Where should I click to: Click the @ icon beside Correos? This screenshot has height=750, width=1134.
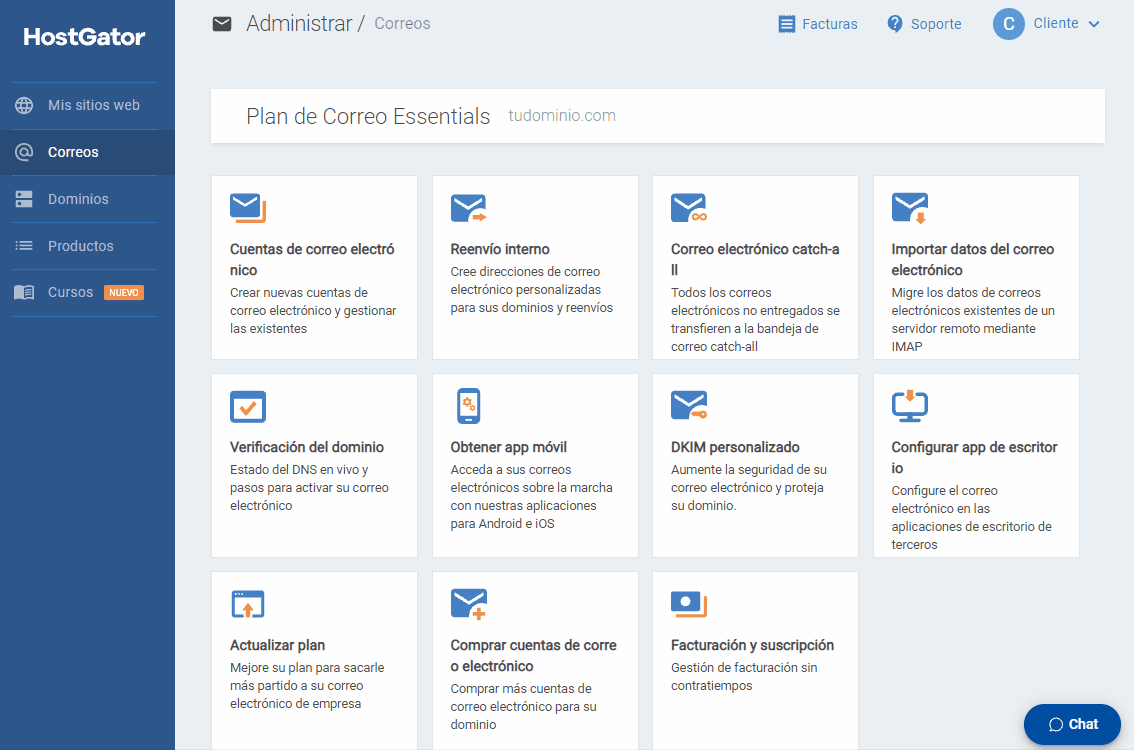pyautogui.click(x=24, y=152)
